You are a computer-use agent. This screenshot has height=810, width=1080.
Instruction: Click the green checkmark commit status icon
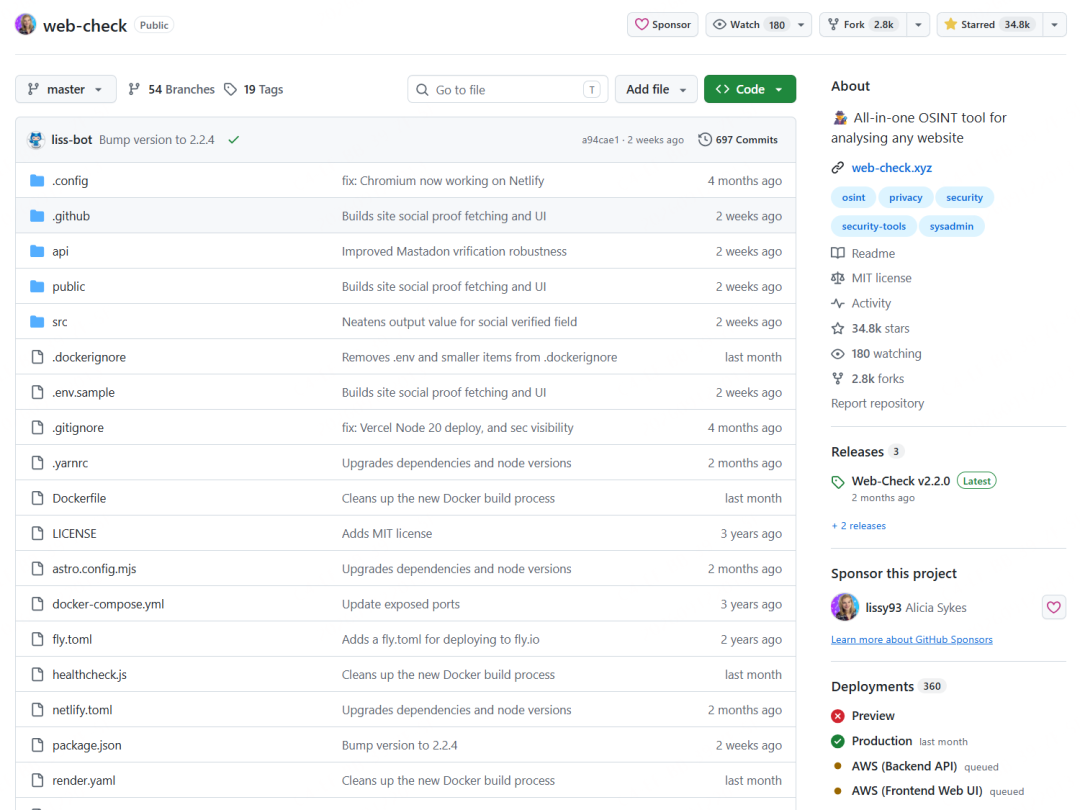(233, 140)
